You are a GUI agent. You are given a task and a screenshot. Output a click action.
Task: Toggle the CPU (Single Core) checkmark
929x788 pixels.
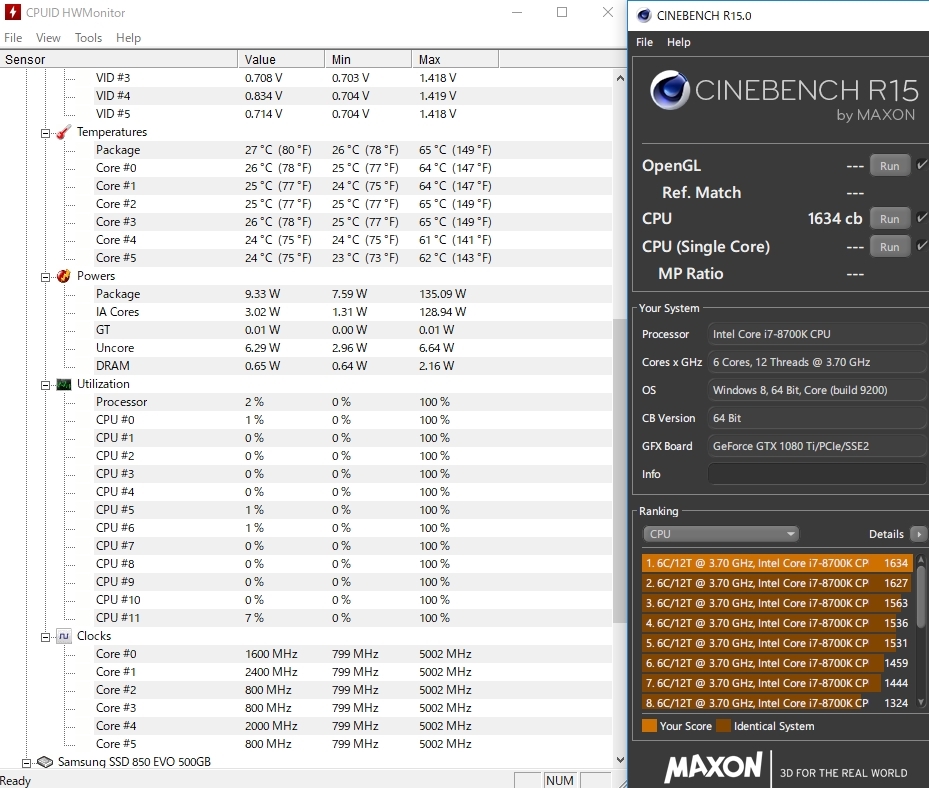[921, 245]
